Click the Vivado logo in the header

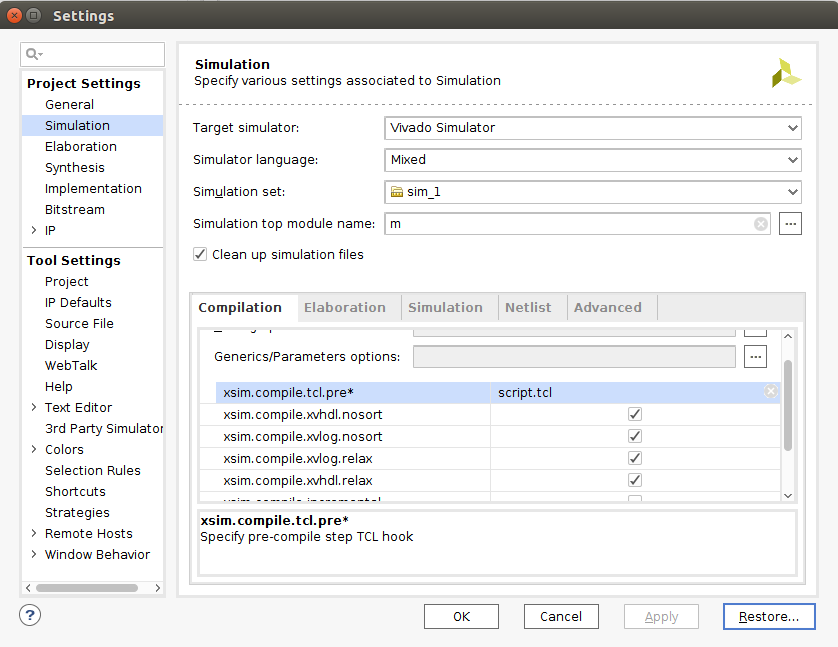coord(786,73)
